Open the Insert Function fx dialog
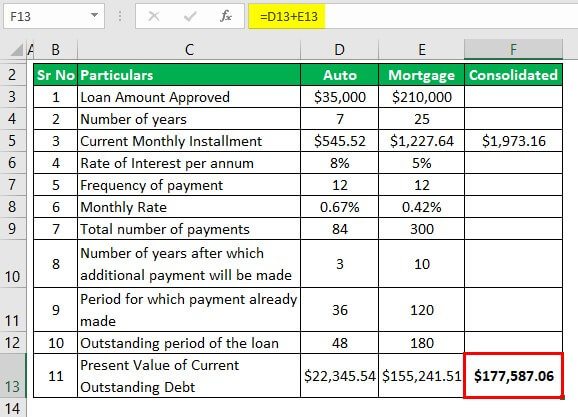 coord(226,16)
